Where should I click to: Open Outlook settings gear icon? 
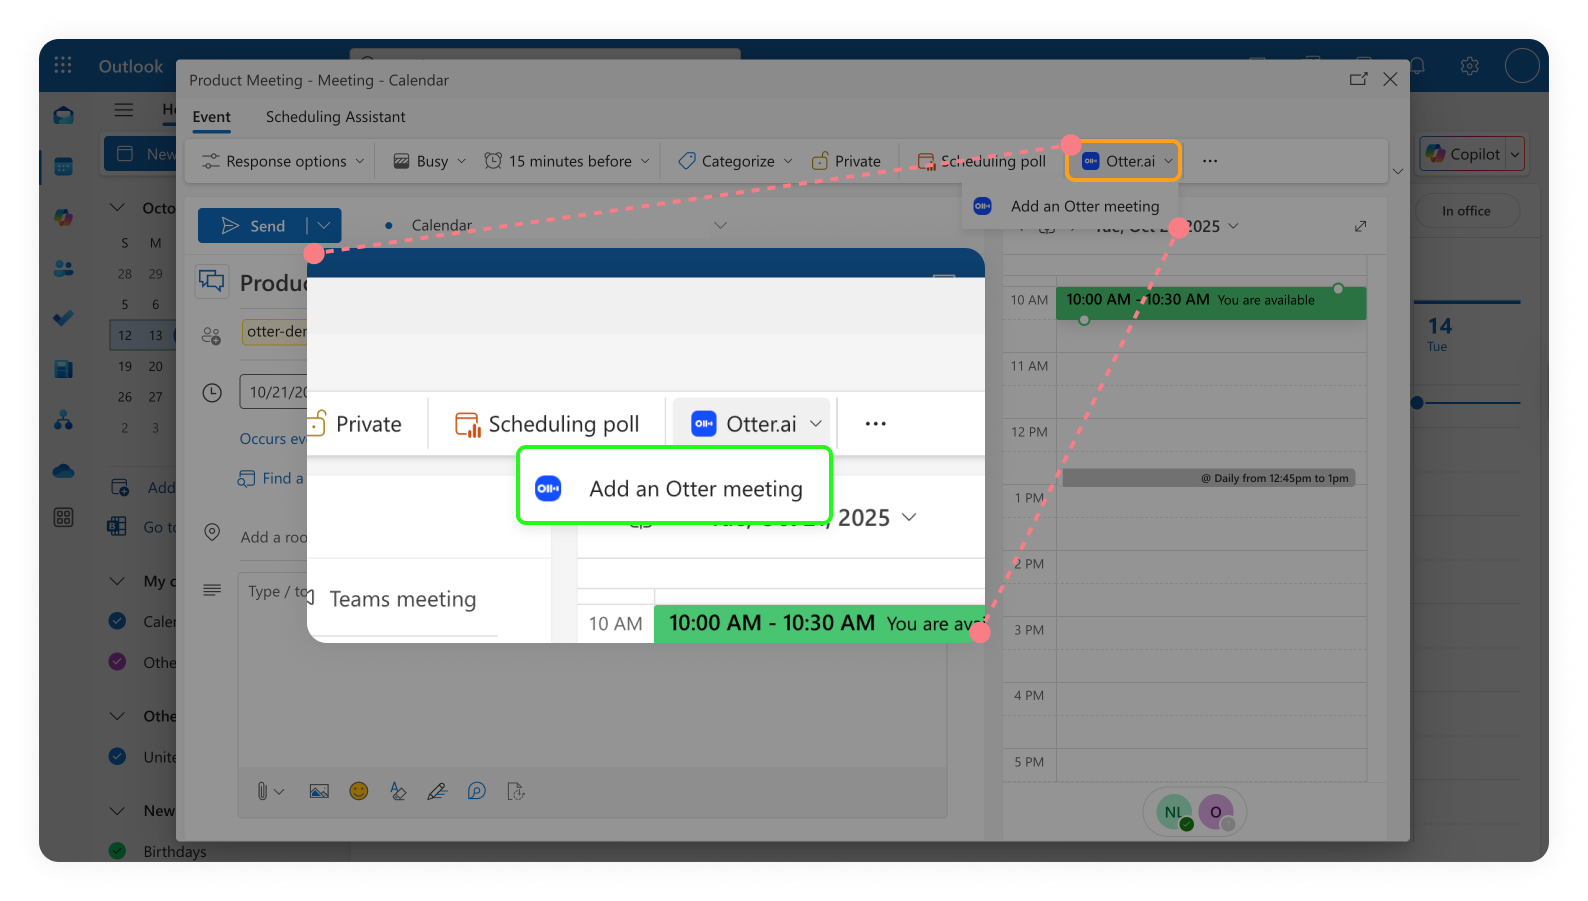tap(1469, 66)
